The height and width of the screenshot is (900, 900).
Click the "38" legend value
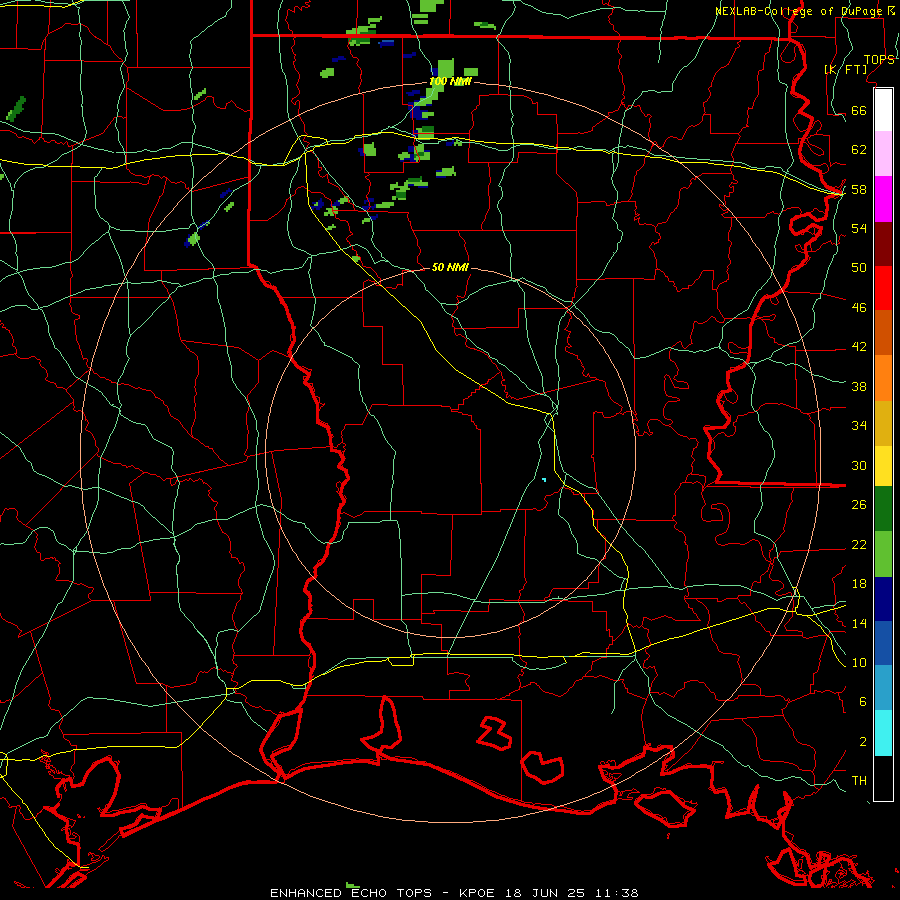coord(859,386)
